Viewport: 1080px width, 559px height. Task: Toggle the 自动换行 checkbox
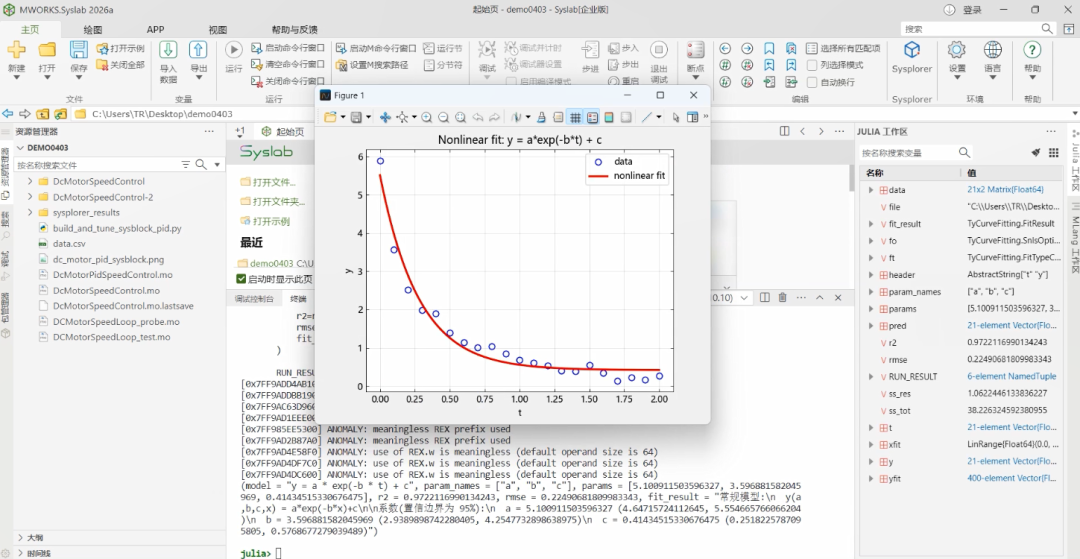click(x=811, y=82)
